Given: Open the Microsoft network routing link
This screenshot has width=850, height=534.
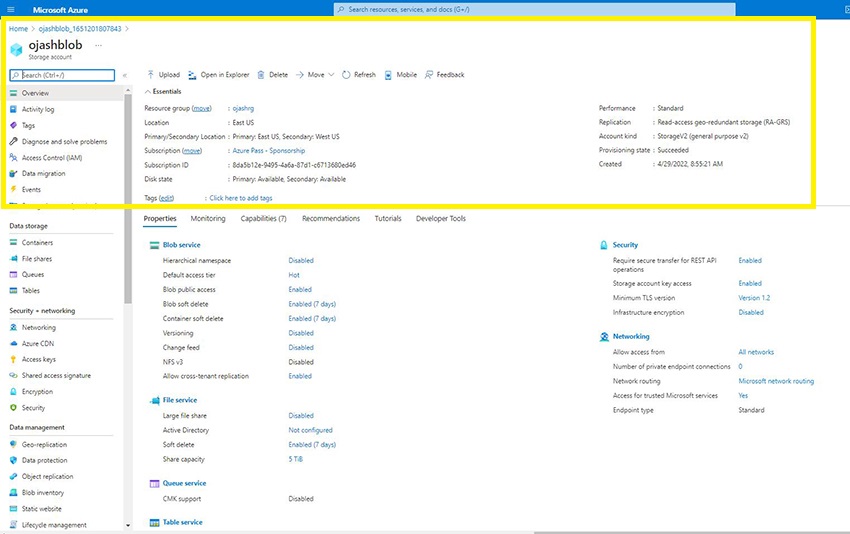Looking at the screenshot, I should [x=776, y=381].
